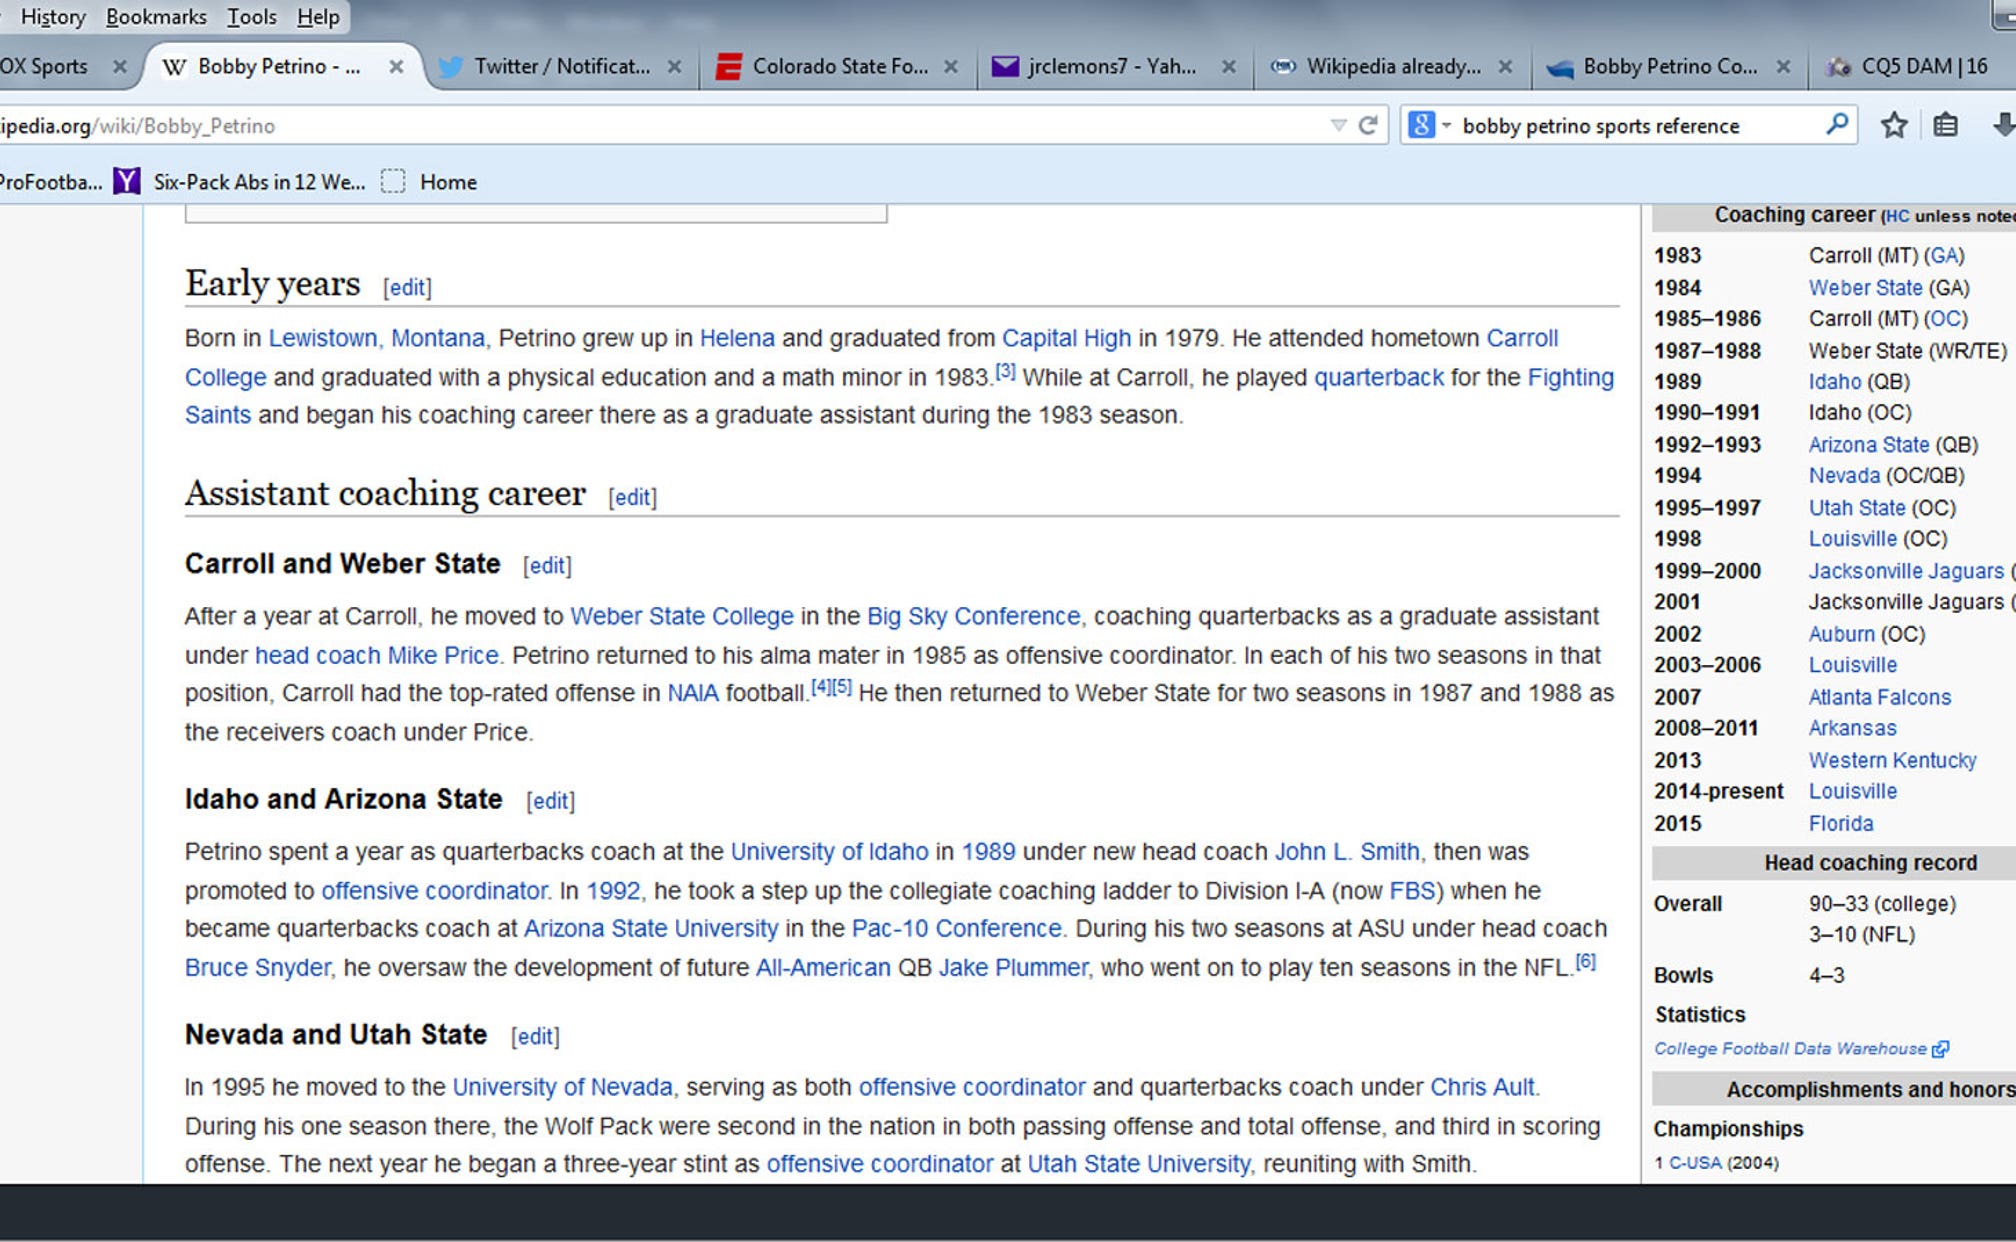The height and width of the screenshot is (1242, 2016).
Task: Open the Lewistown, Montana link
Action: pos(376,338)
